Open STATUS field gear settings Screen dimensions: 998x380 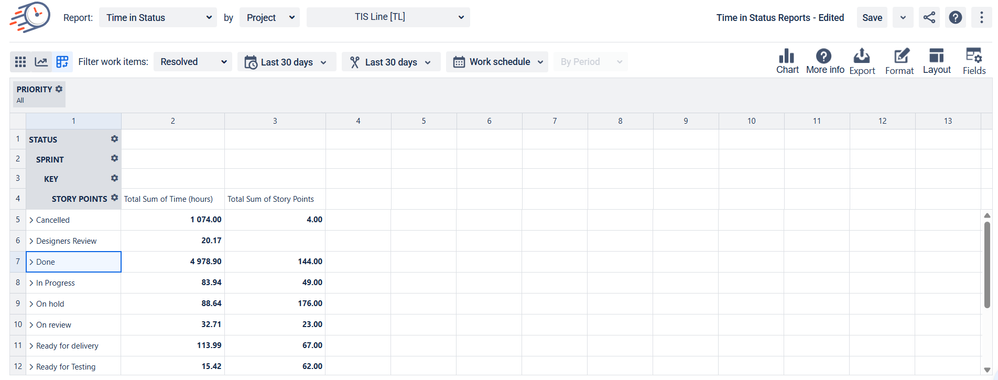coord(115,139)
